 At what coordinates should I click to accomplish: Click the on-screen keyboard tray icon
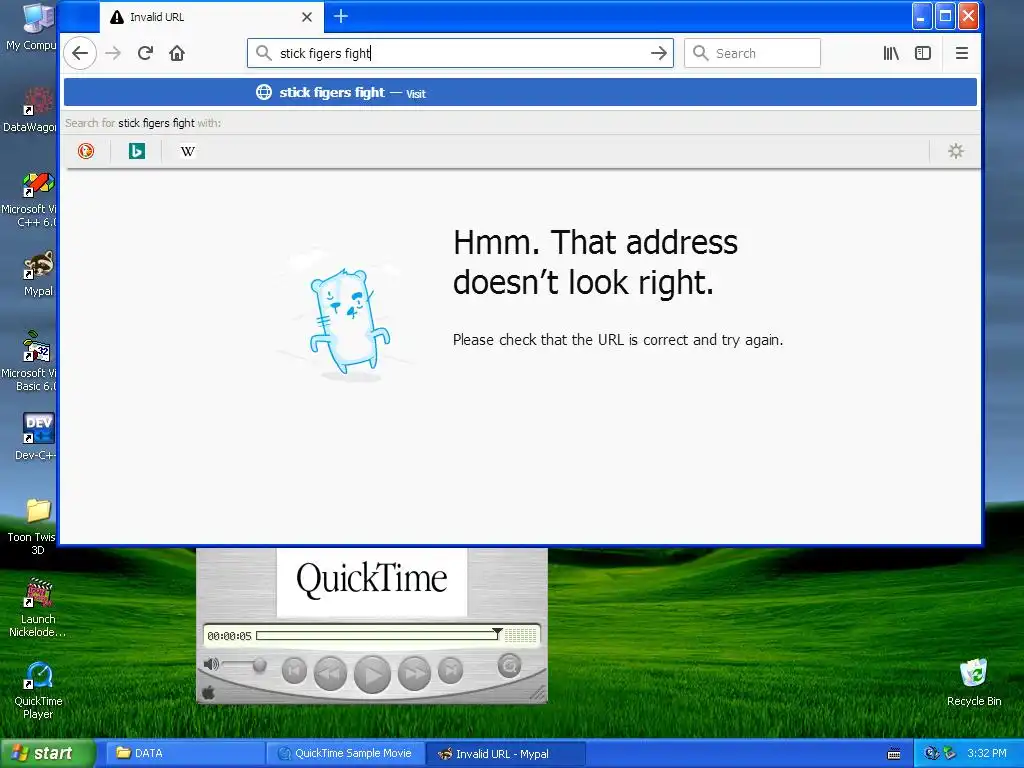(894, 754)
